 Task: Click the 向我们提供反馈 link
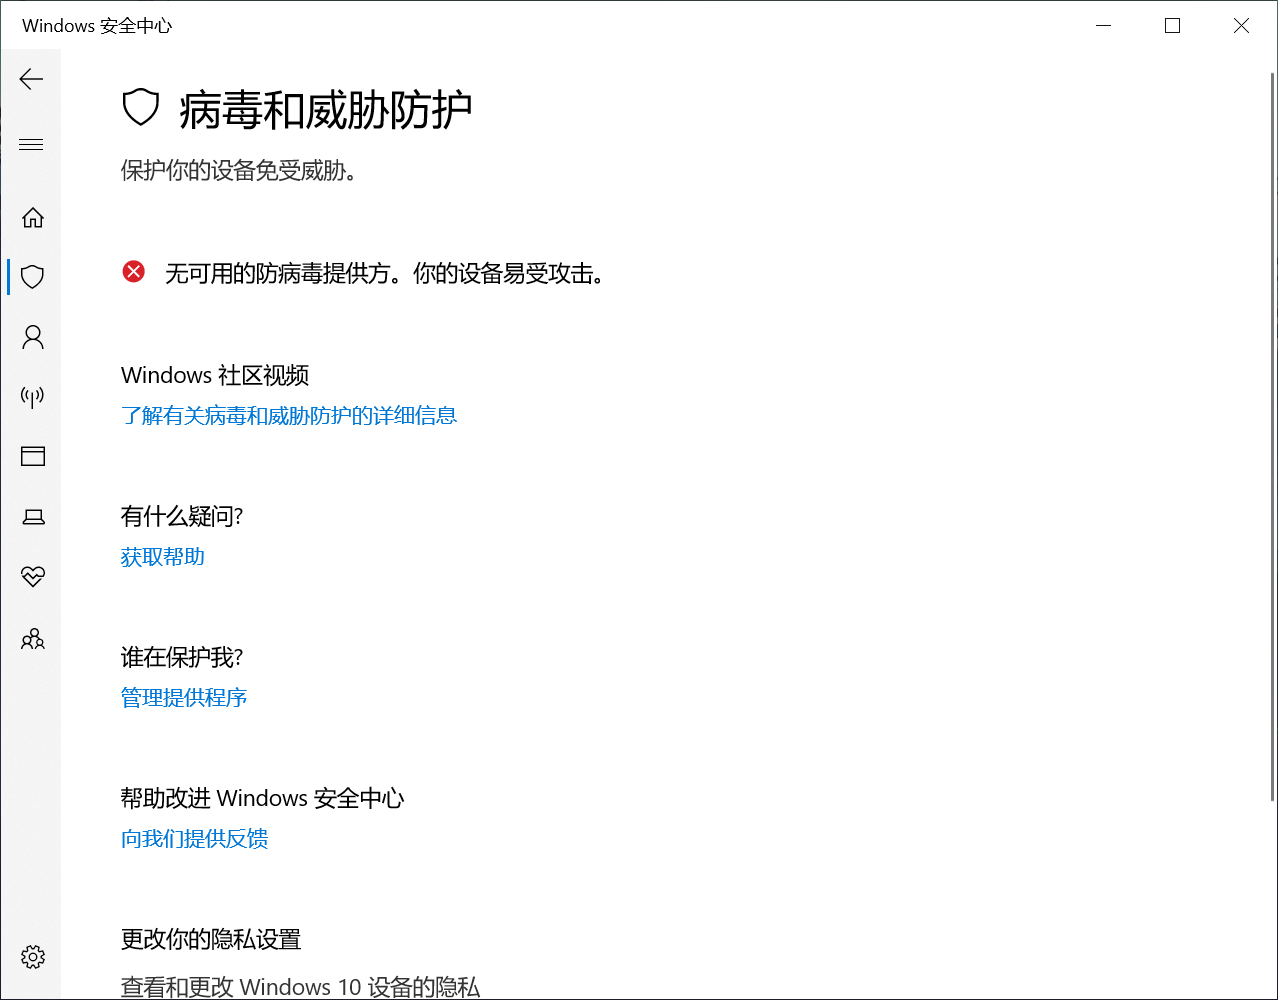(195, 838)
